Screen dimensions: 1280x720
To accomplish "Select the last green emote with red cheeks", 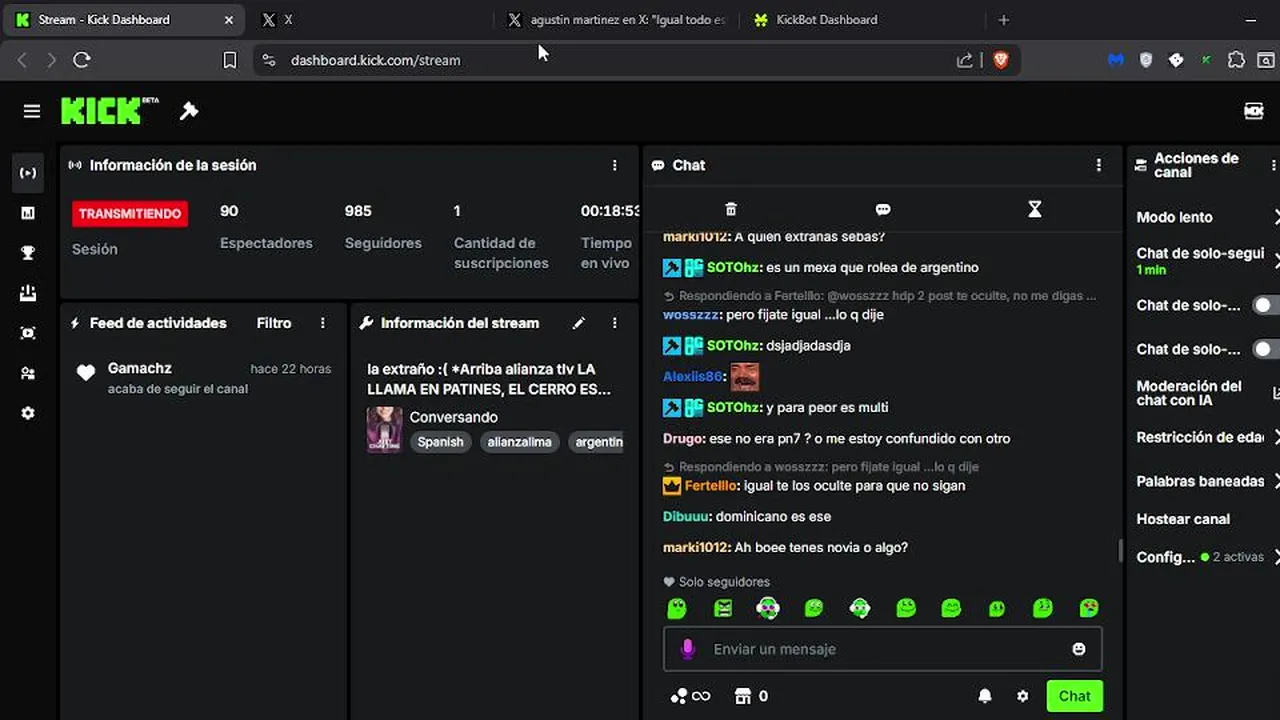I will tap(1089, 608).
